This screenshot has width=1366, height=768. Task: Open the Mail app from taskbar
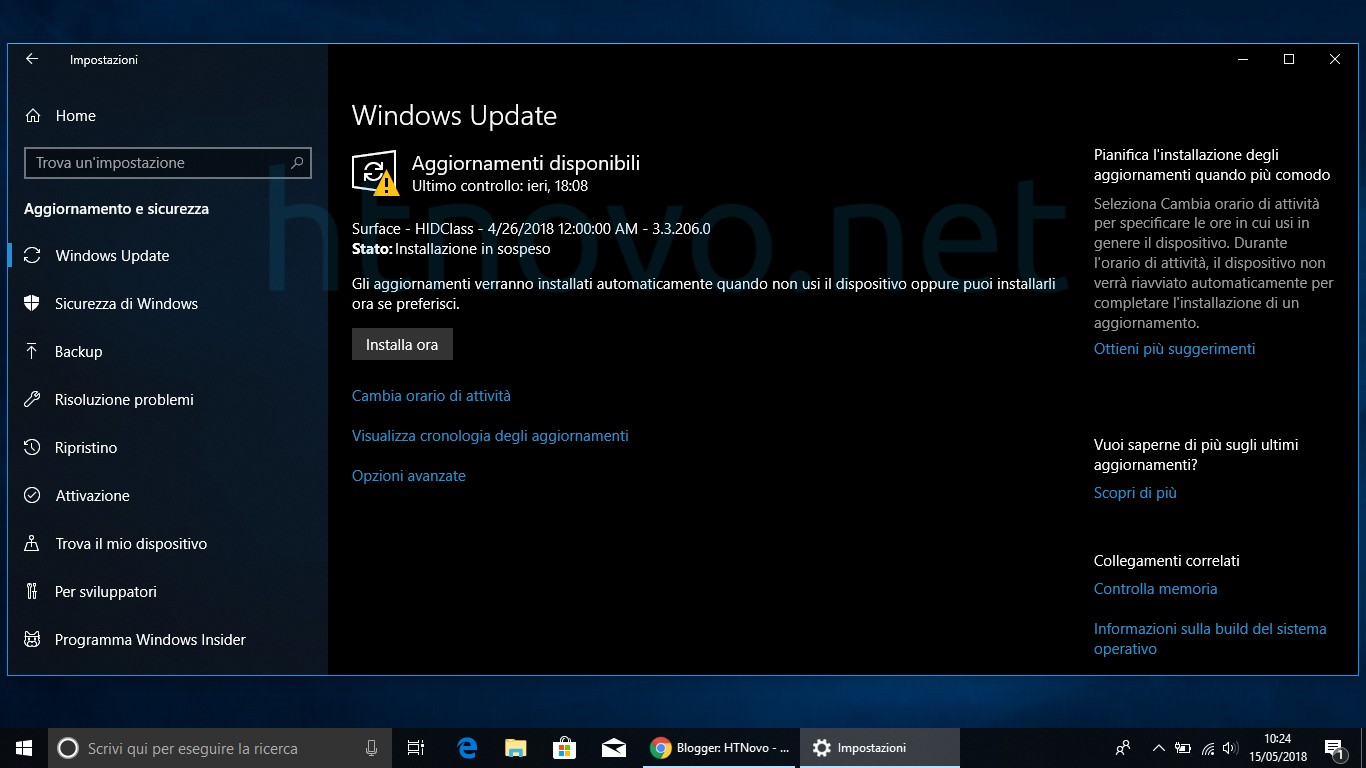click(x=613, y=748)
